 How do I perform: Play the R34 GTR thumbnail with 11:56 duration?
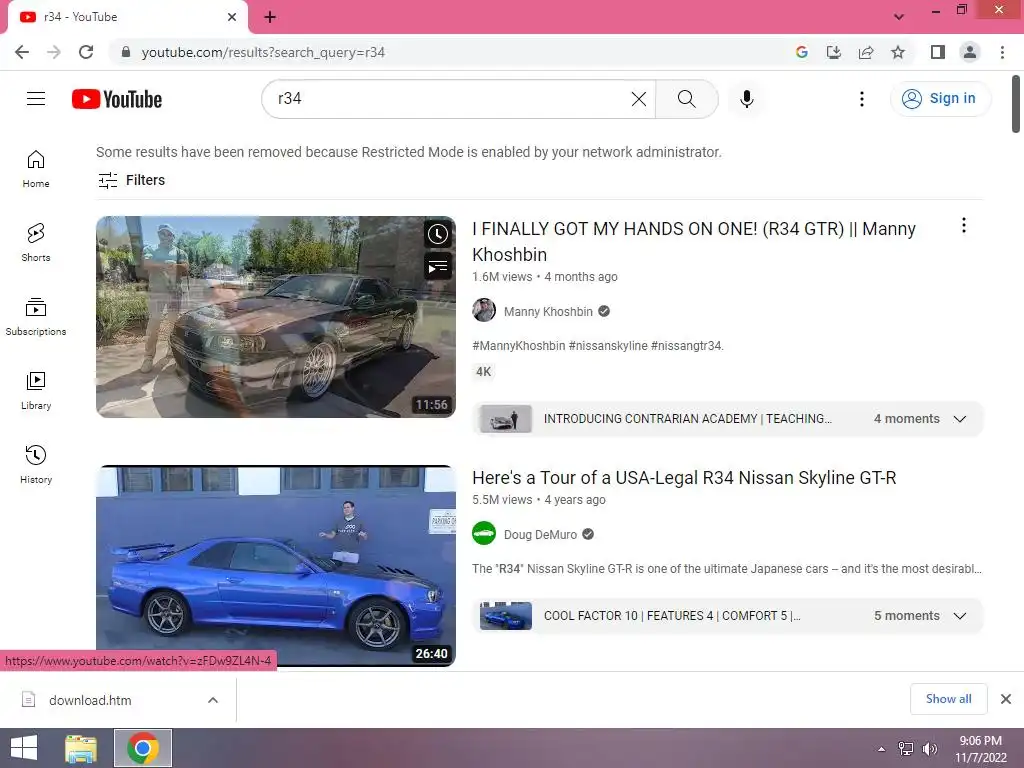click(x=276, y=317)
